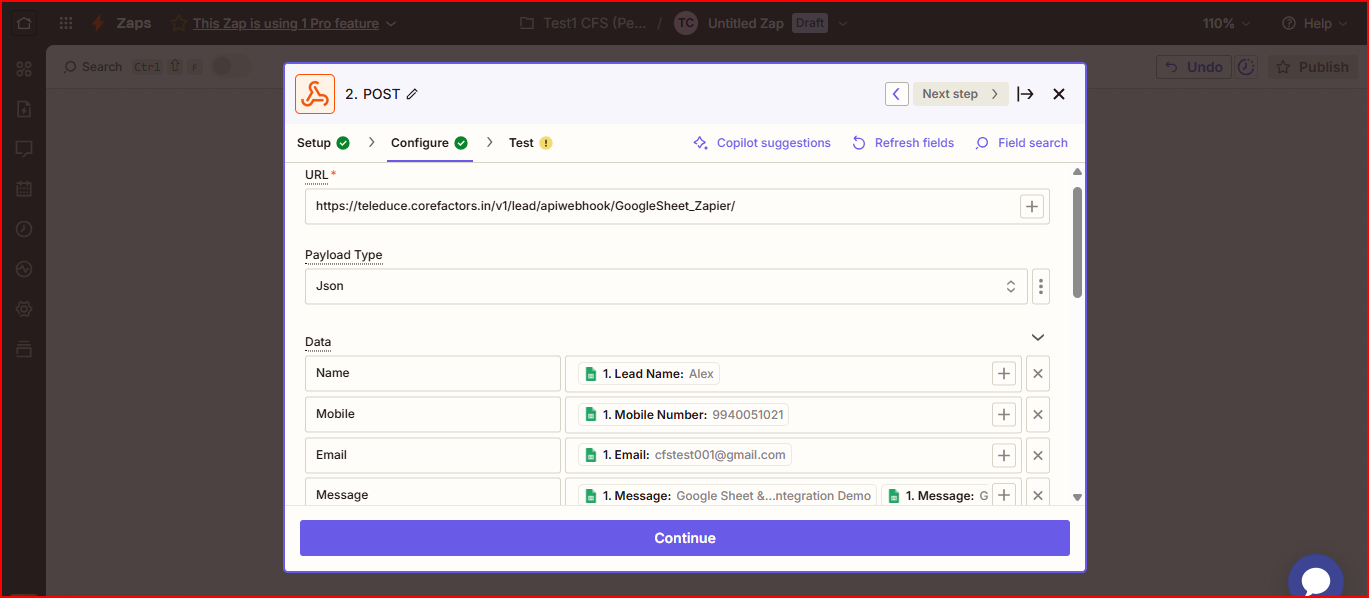Click the Webhooks app icon beside 2. POST
Viewport: 1369px width, 598px height.
click(315, 94)
